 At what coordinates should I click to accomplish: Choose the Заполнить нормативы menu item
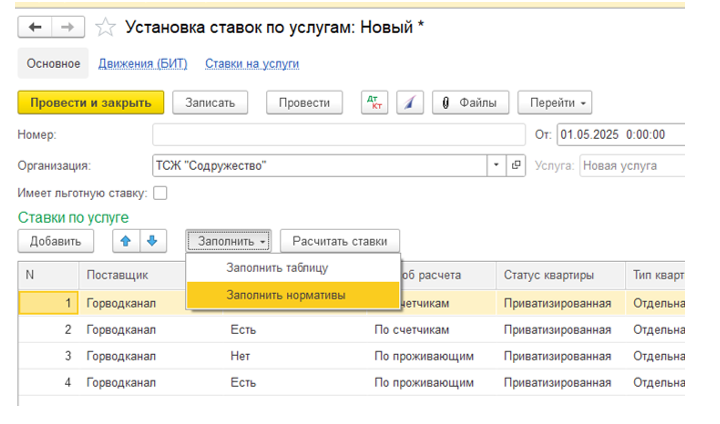coord(293,295)
